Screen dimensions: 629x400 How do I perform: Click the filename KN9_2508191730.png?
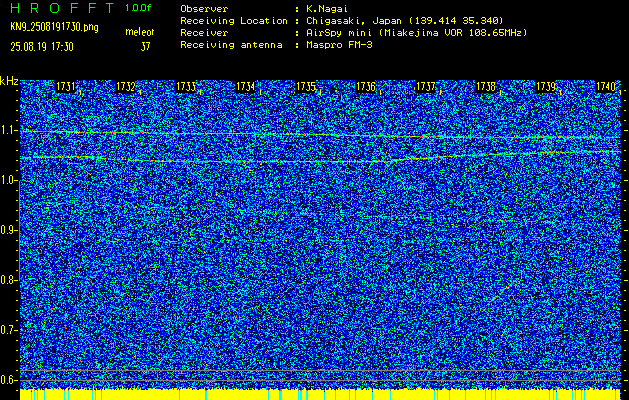54,27
